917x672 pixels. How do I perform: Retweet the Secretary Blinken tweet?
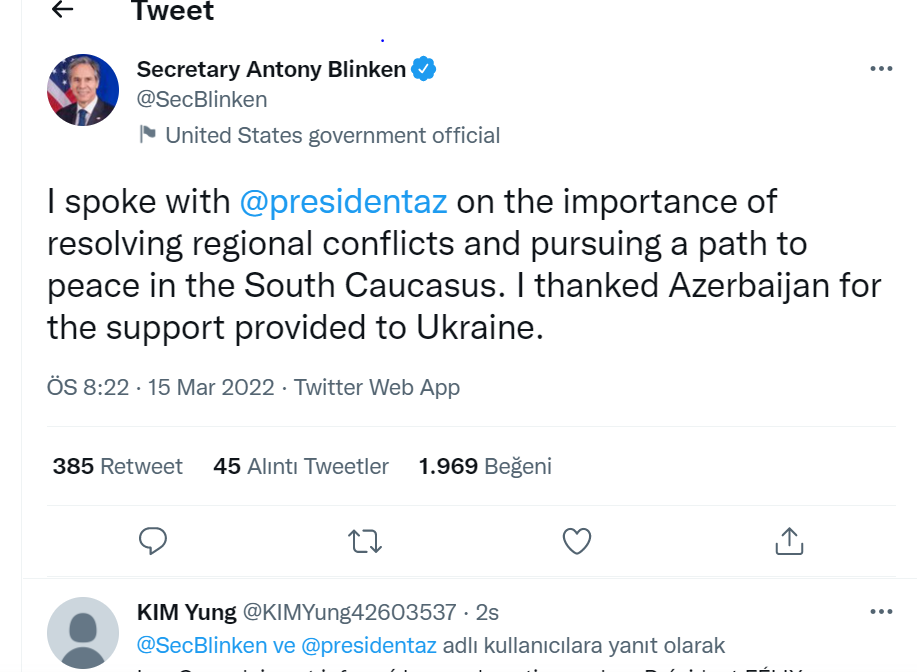[364, 541]
